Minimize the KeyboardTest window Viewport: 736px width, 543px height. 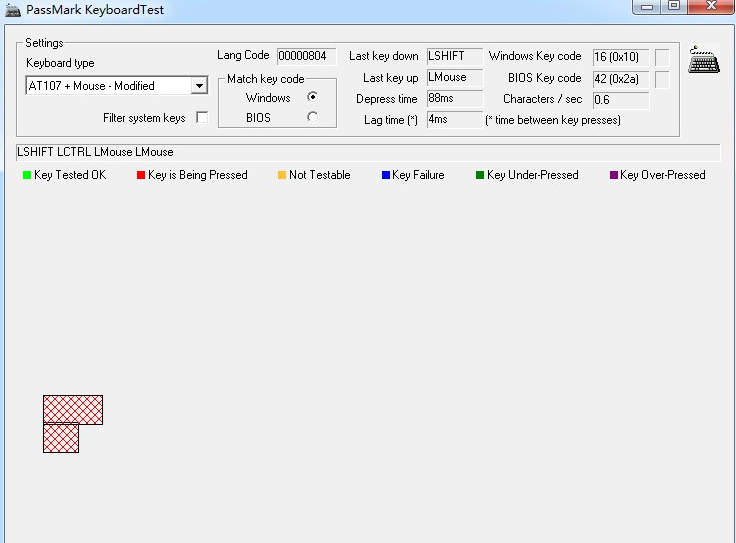(x=647, y=7)
